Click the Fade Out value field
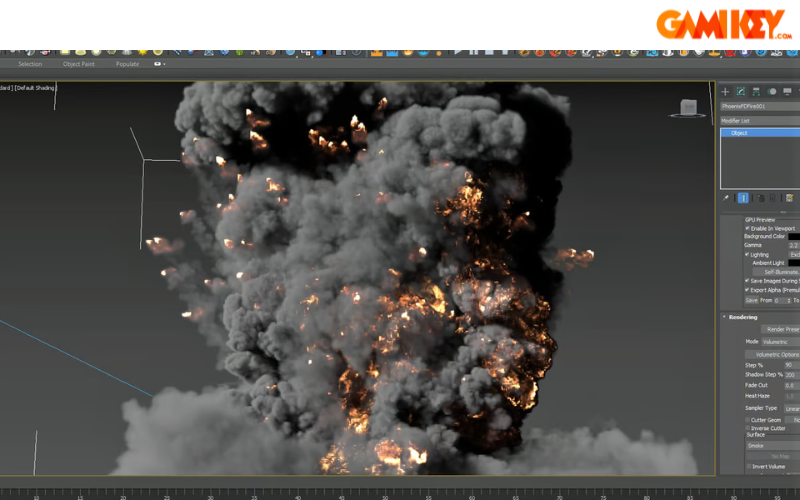 [792, 385]
